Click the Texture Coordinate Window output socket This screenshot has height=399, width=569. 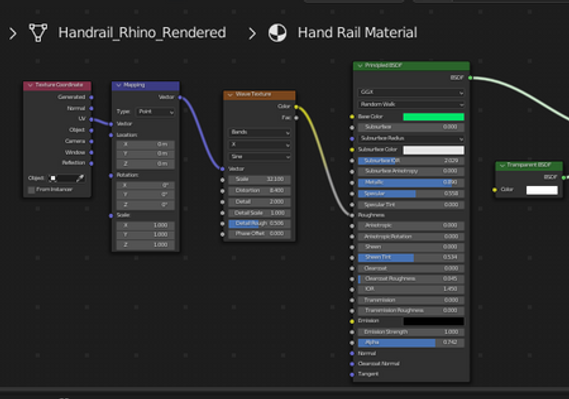click(x=91, y=152)
